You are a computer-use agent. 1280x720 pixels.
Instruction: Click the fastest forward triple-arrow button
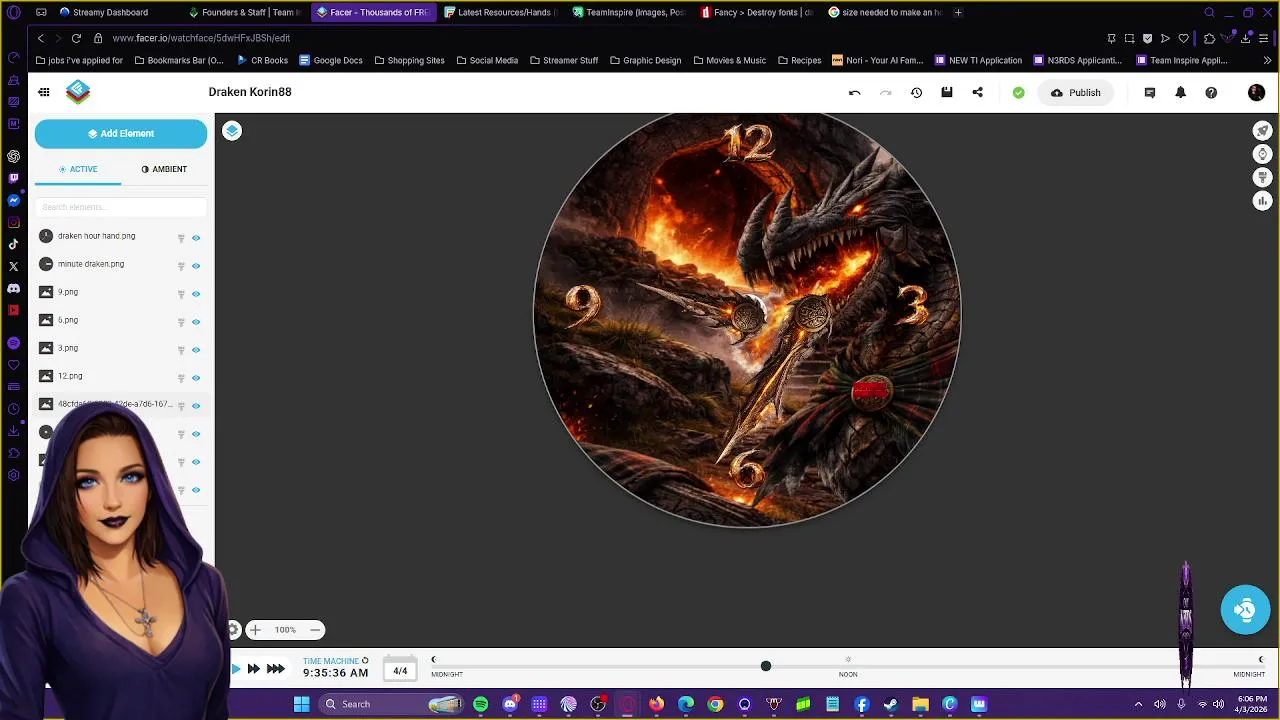pos(275,669)
